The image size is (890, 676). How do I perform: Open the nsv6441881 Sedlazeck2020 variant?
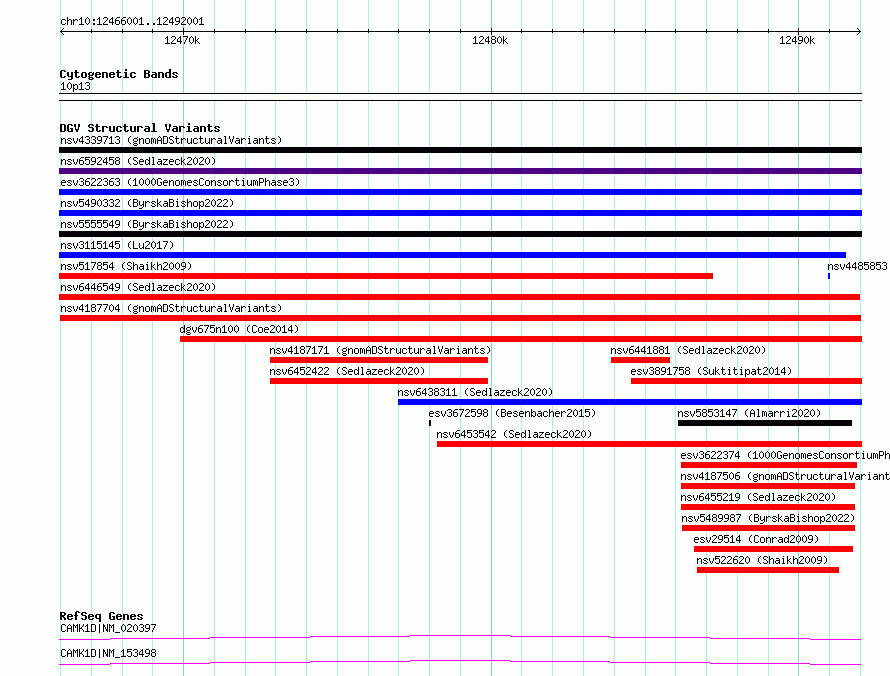[x=640, y=360]
